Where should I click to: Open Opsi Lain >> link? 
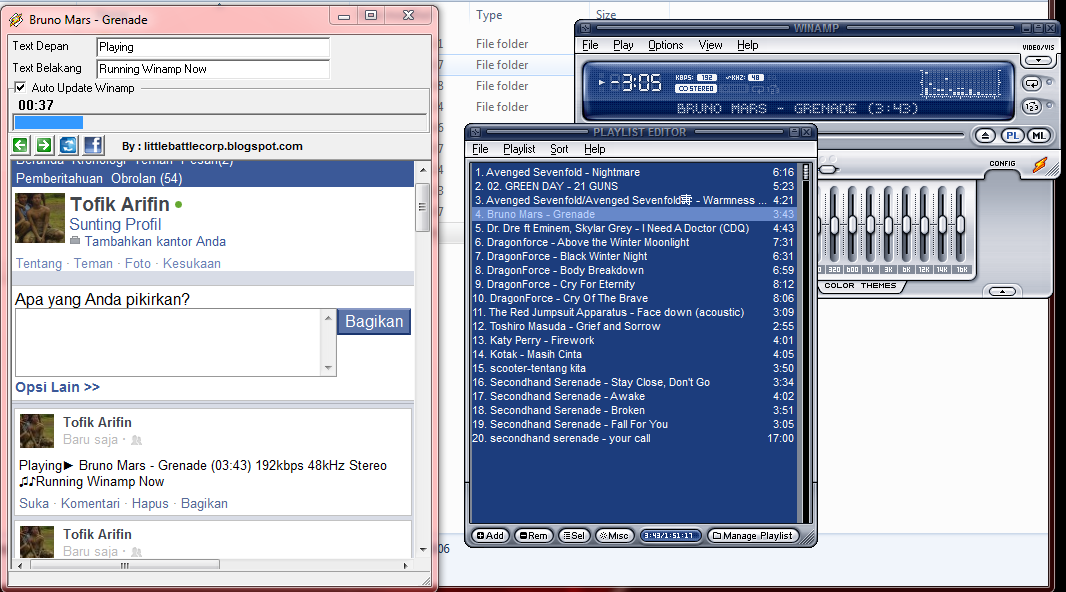[x=58, y=387]
